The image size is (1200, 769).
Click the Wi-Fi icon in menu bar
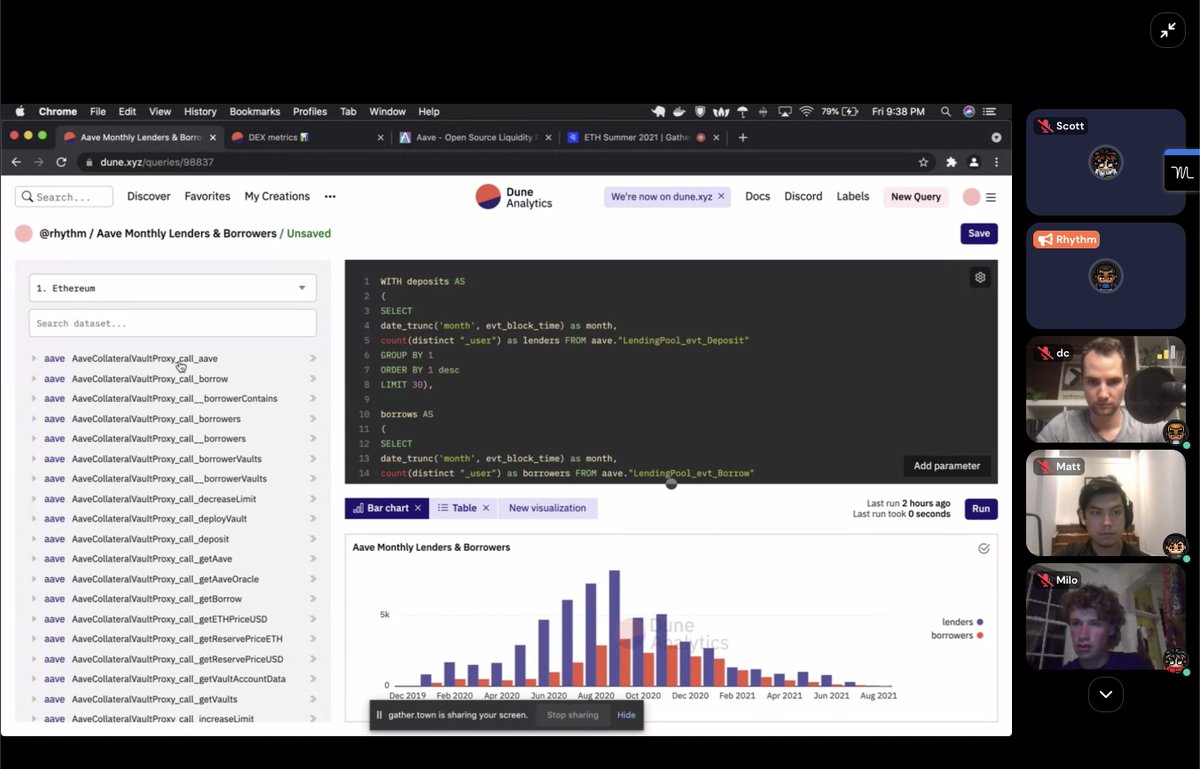806,112
